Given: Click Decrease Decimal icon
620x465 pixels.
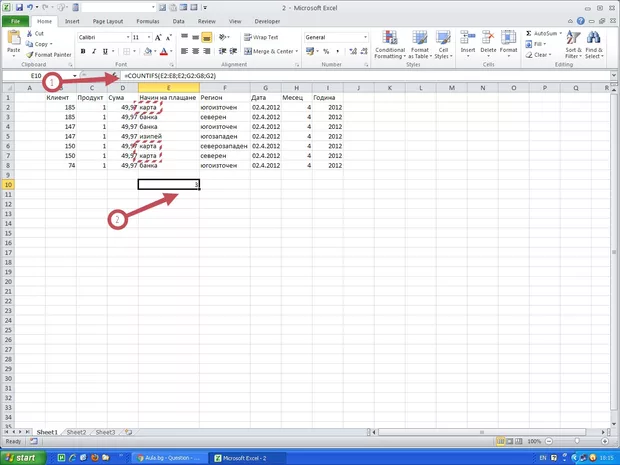Looking at the screenshot, I should coord(364,51).
